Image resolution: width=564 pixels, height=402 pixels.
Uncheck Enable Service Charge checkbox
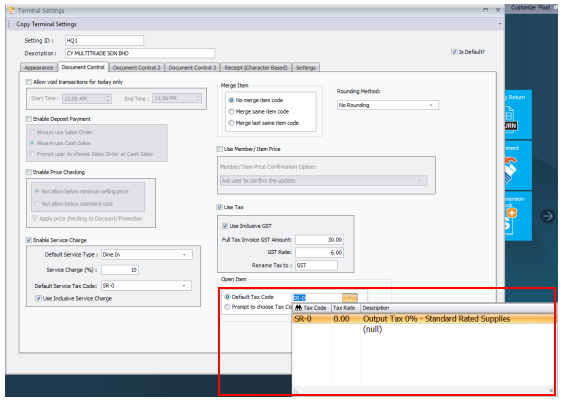tap(28, 240)
